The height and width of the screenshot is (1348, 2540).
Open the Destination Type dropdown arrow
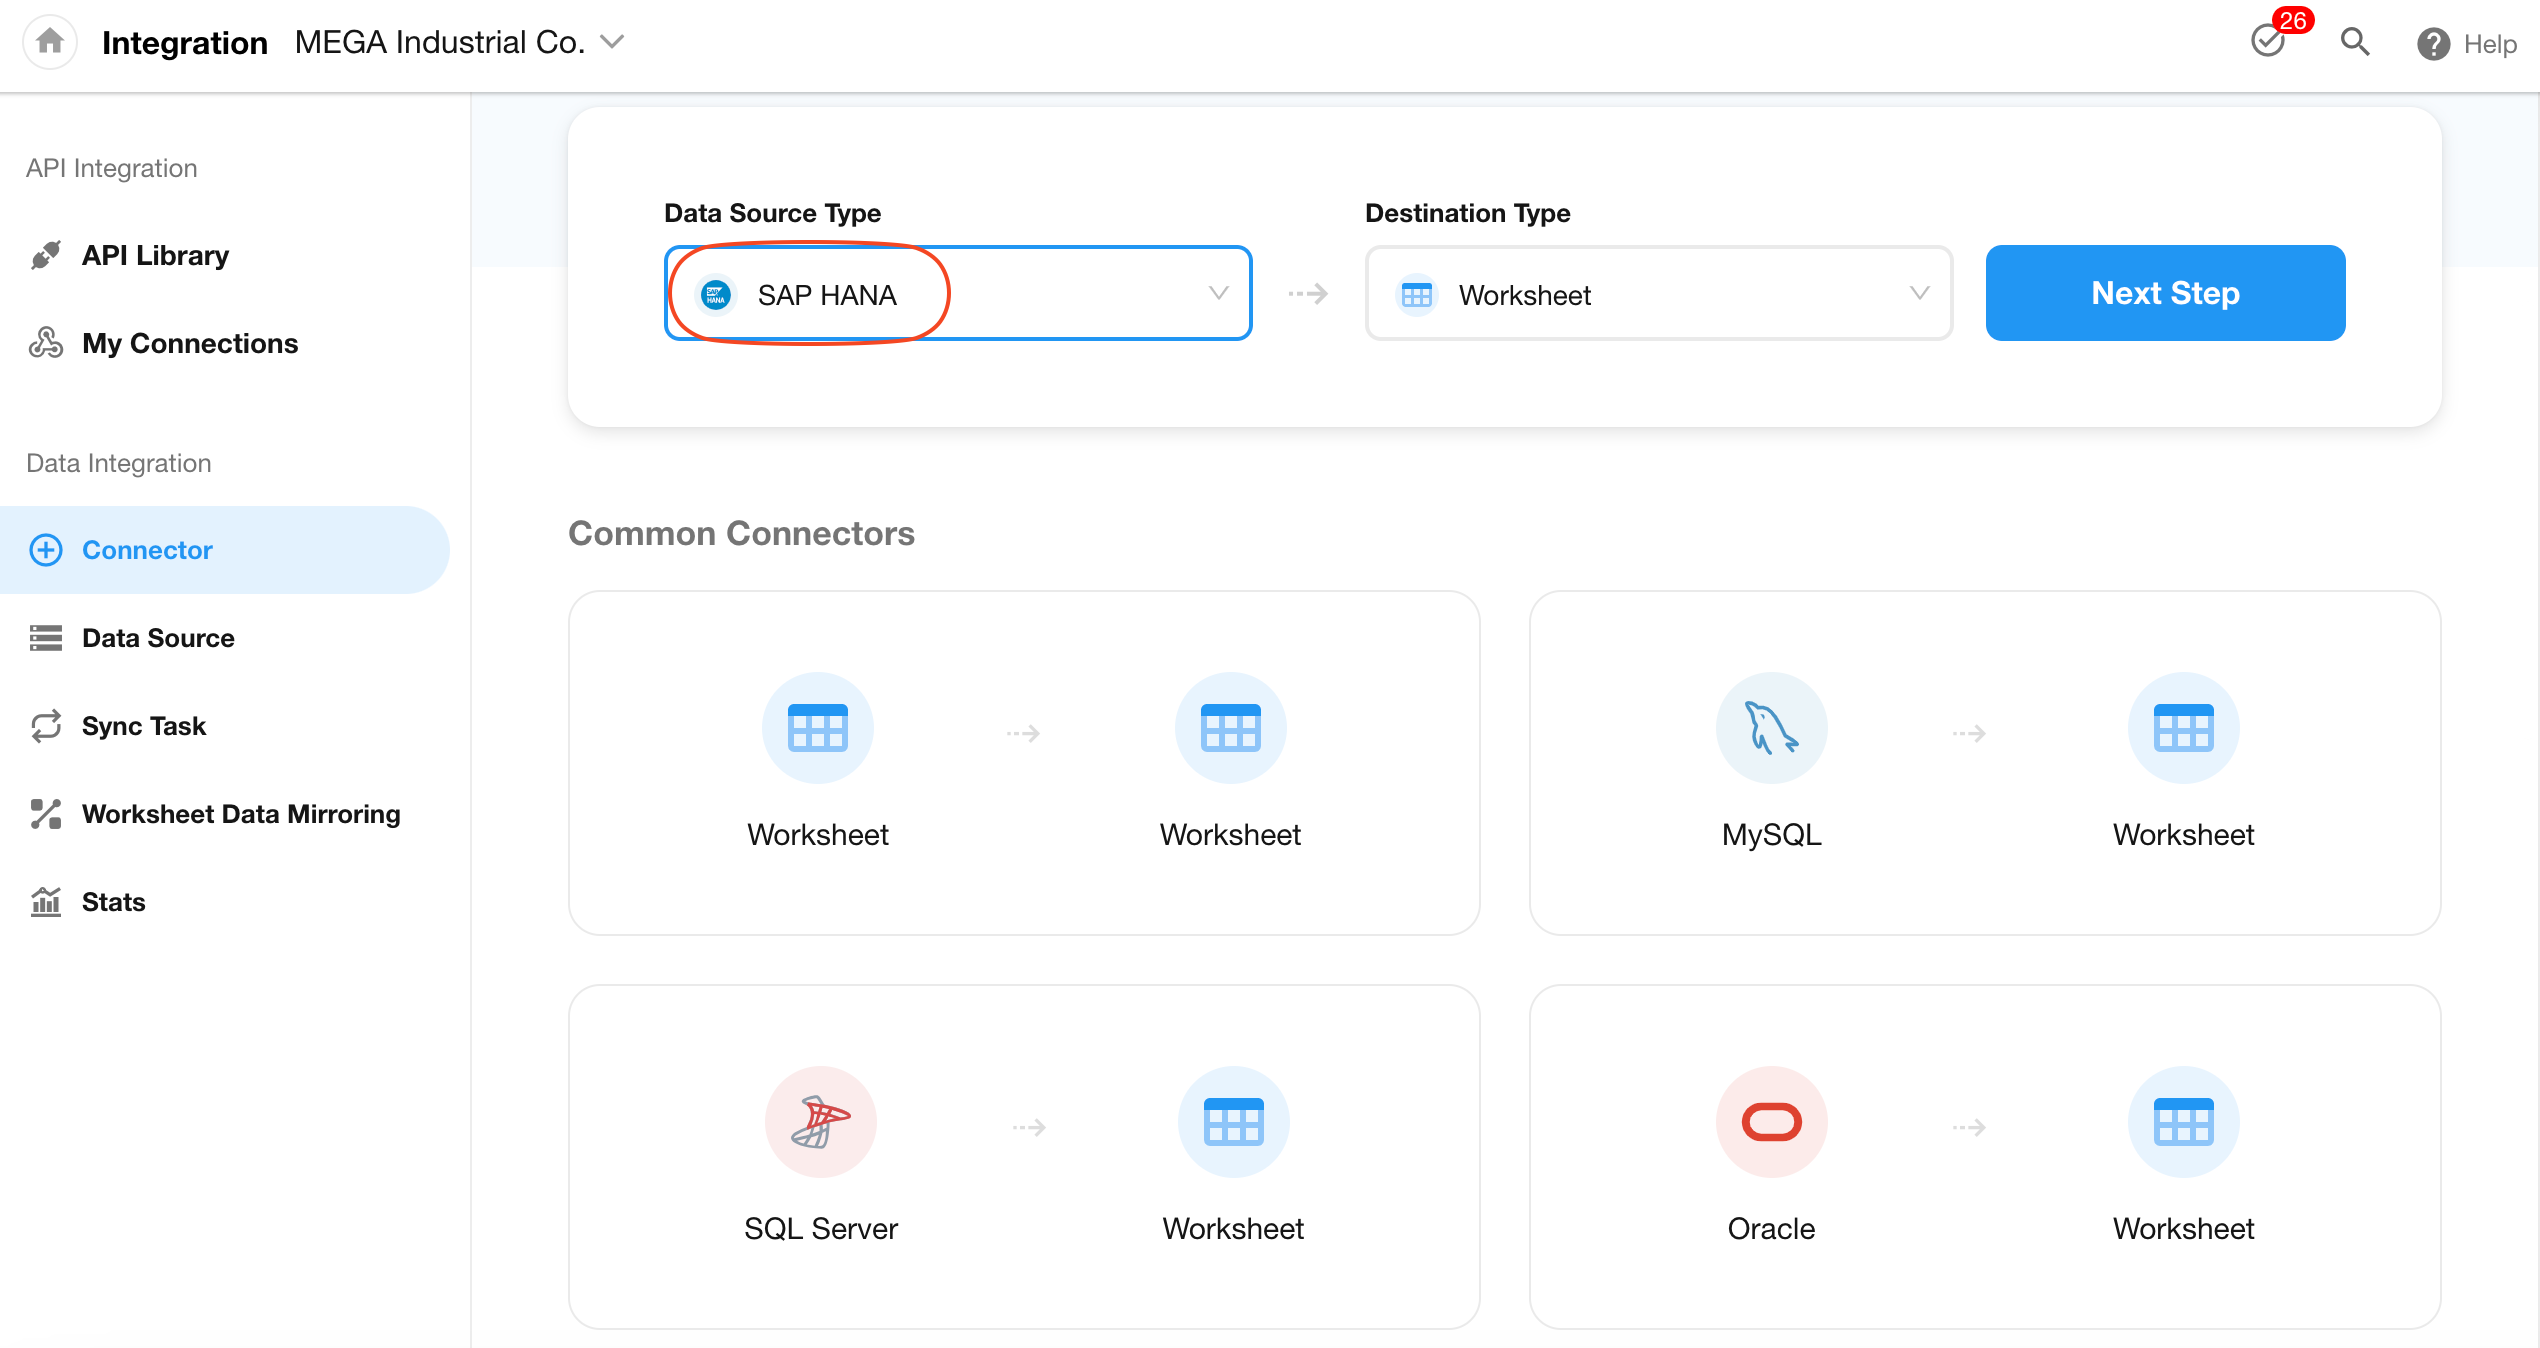pyautogui.click(x=1919, y=293)
